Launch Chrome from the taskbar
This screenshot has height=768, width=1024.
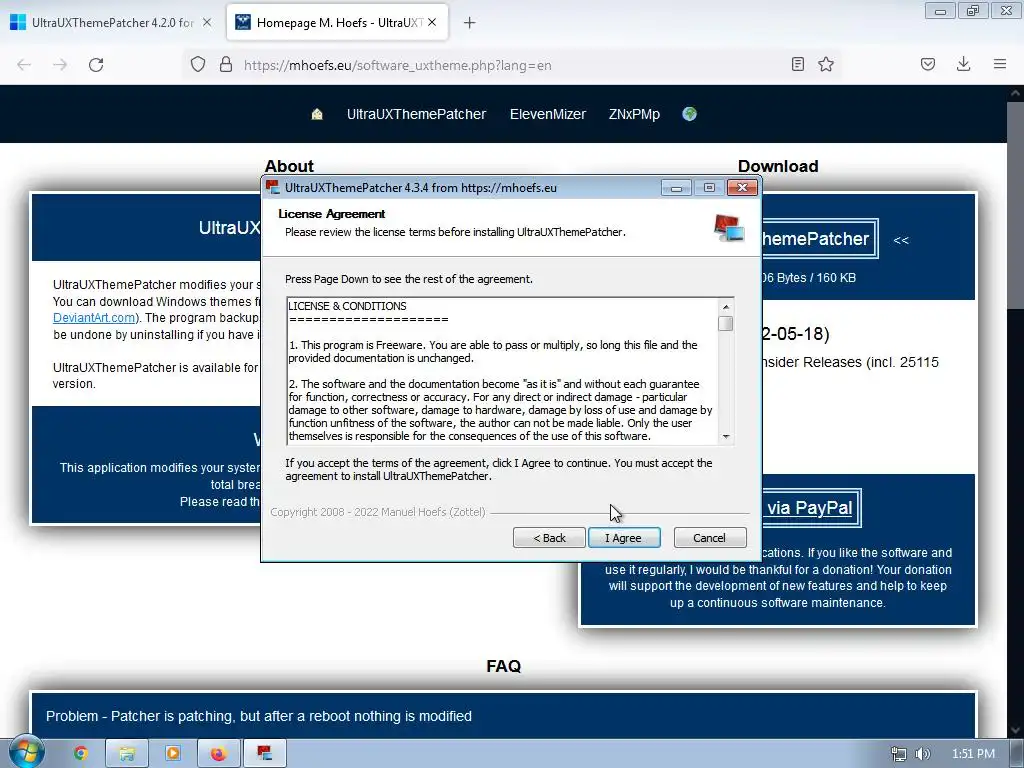[80, 754]
